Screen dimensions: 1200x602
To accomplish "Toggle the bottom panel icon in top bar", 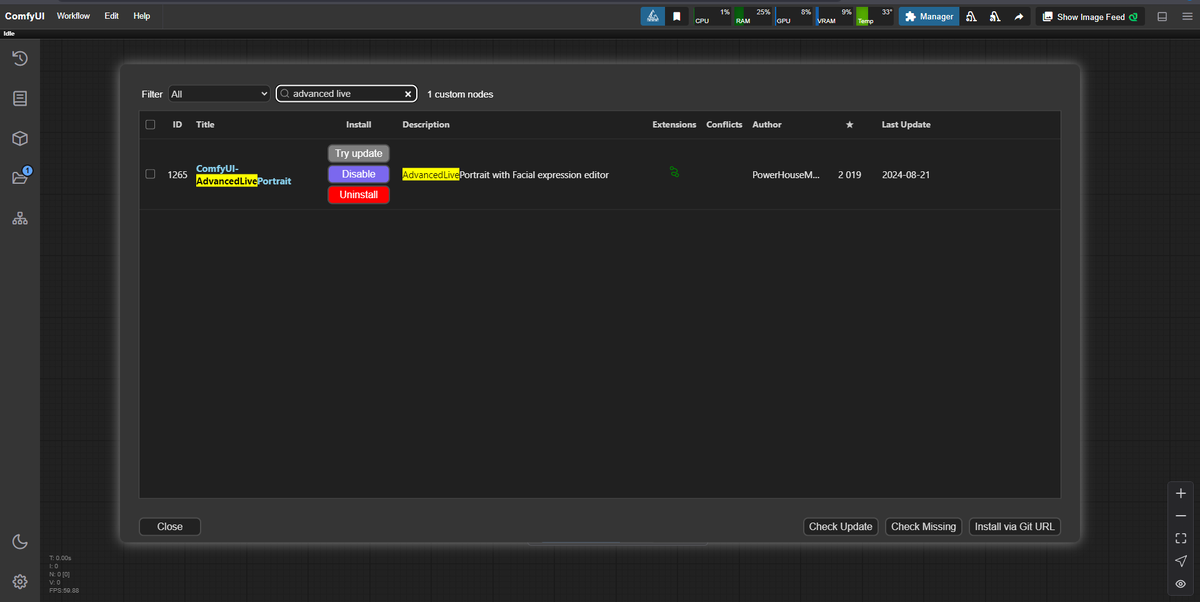I will pyautogui.click(x=1162, y=16).
